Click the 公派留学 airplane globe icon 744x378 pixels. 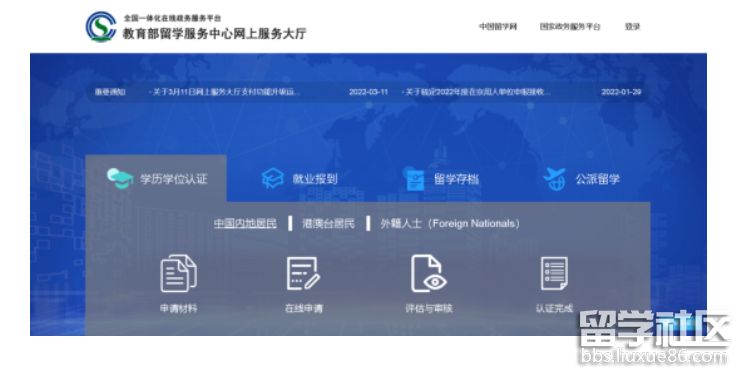pyautogui.click(x=555, y=179)
